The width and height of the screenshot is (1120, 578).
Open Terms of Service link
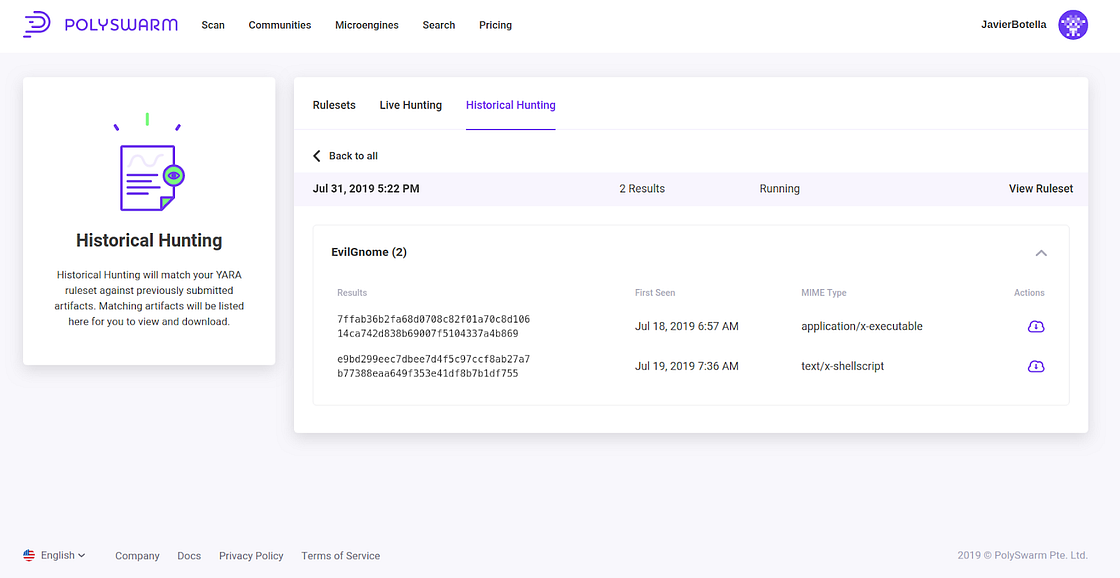(341, 556)
